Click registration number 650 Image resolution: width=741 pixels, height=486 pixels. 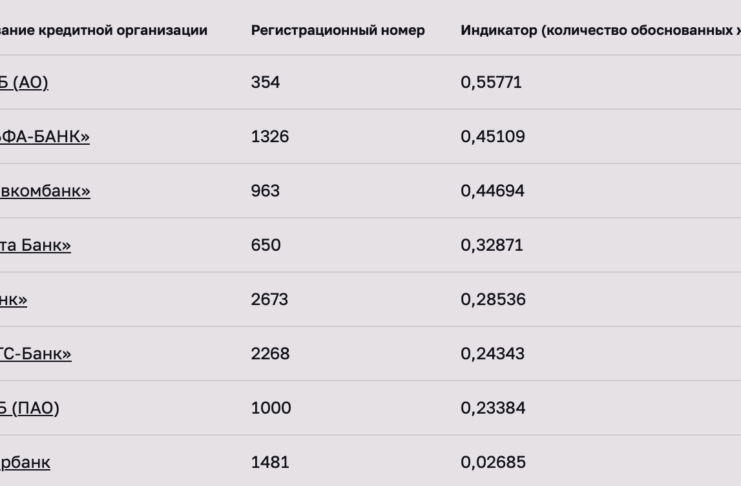coord(266,245)
